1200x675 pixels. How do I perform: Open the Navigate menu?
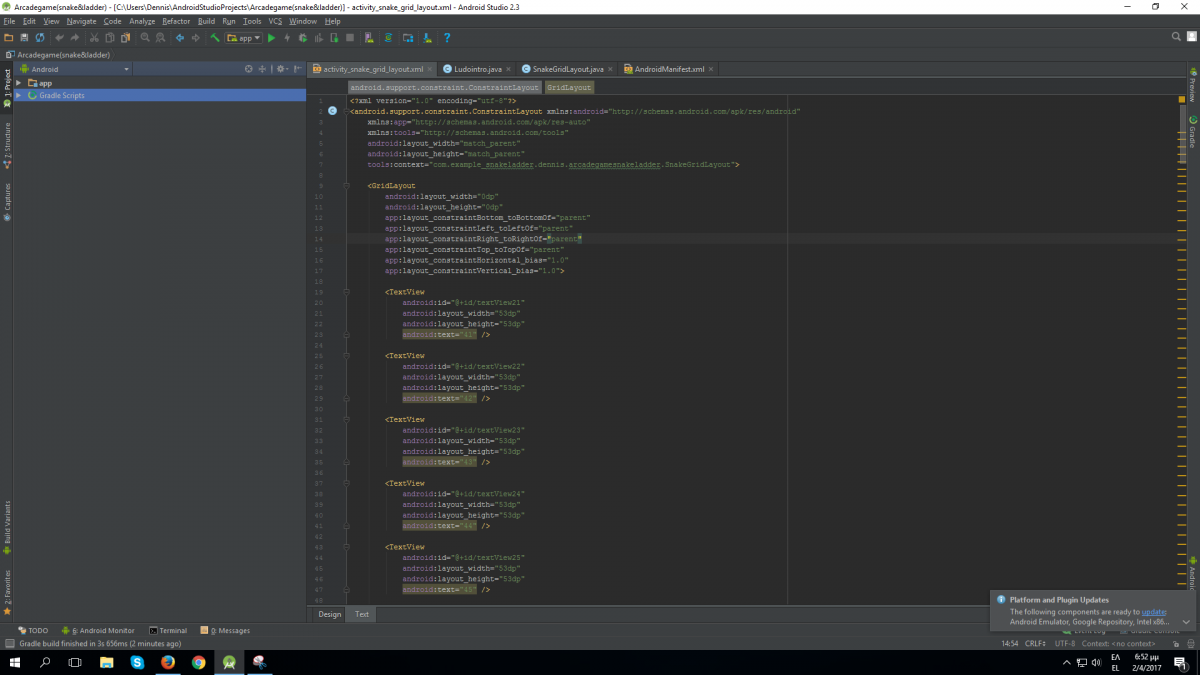click(x=81, y=21)
